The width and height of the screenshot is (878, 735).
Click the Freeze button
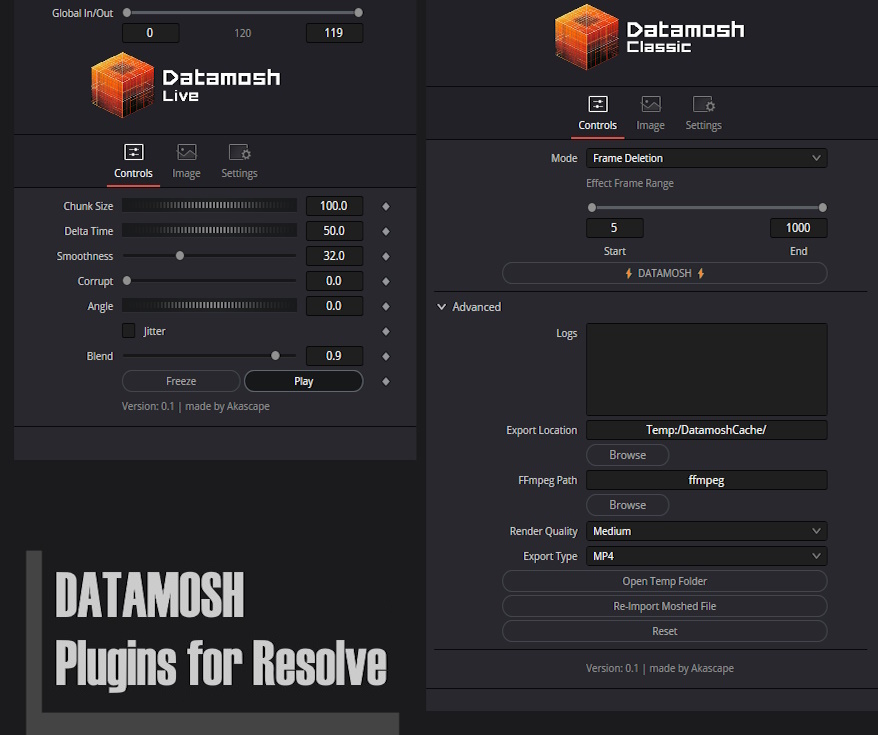click(x=181, y=381)
